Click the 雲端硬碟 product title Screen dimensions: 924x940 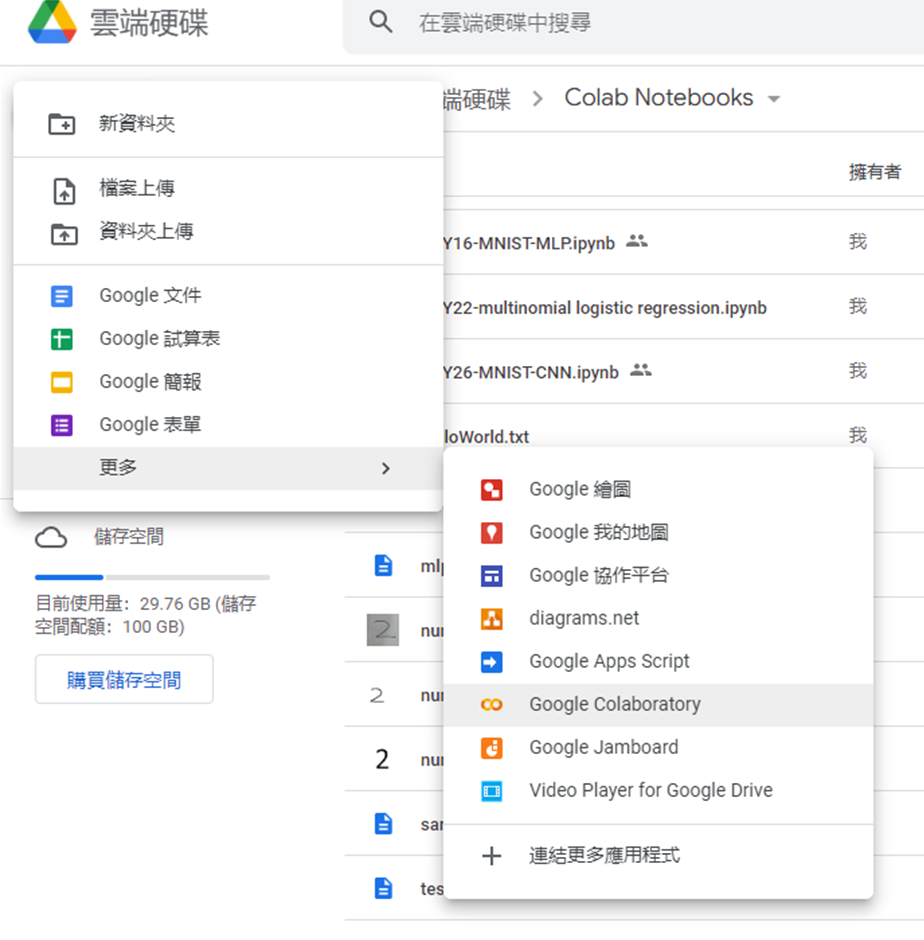[x=149, y=23]
